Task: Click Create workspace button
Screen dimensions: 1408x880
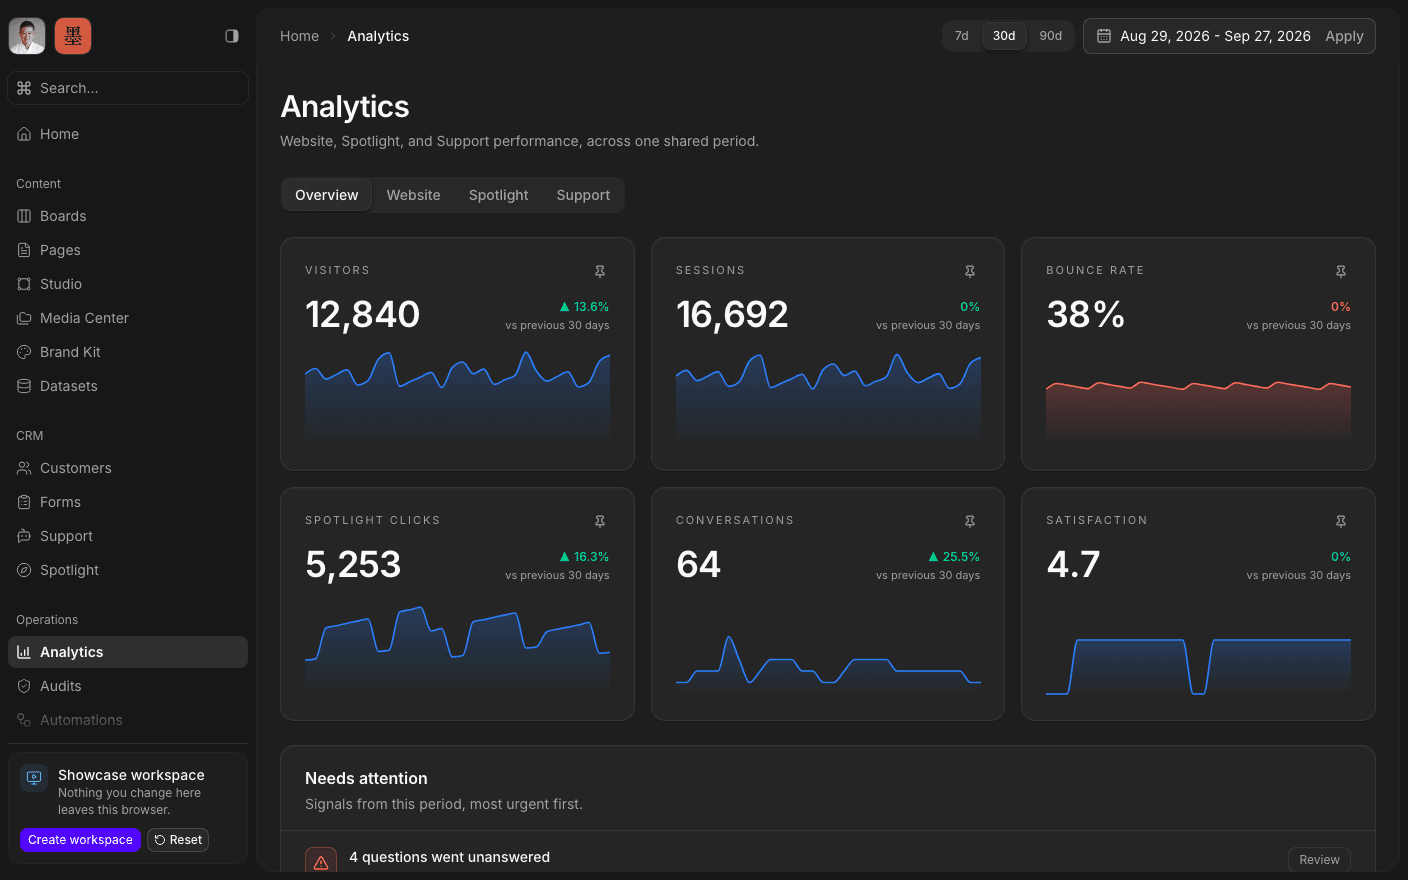Action: click(x=80, y=840)
